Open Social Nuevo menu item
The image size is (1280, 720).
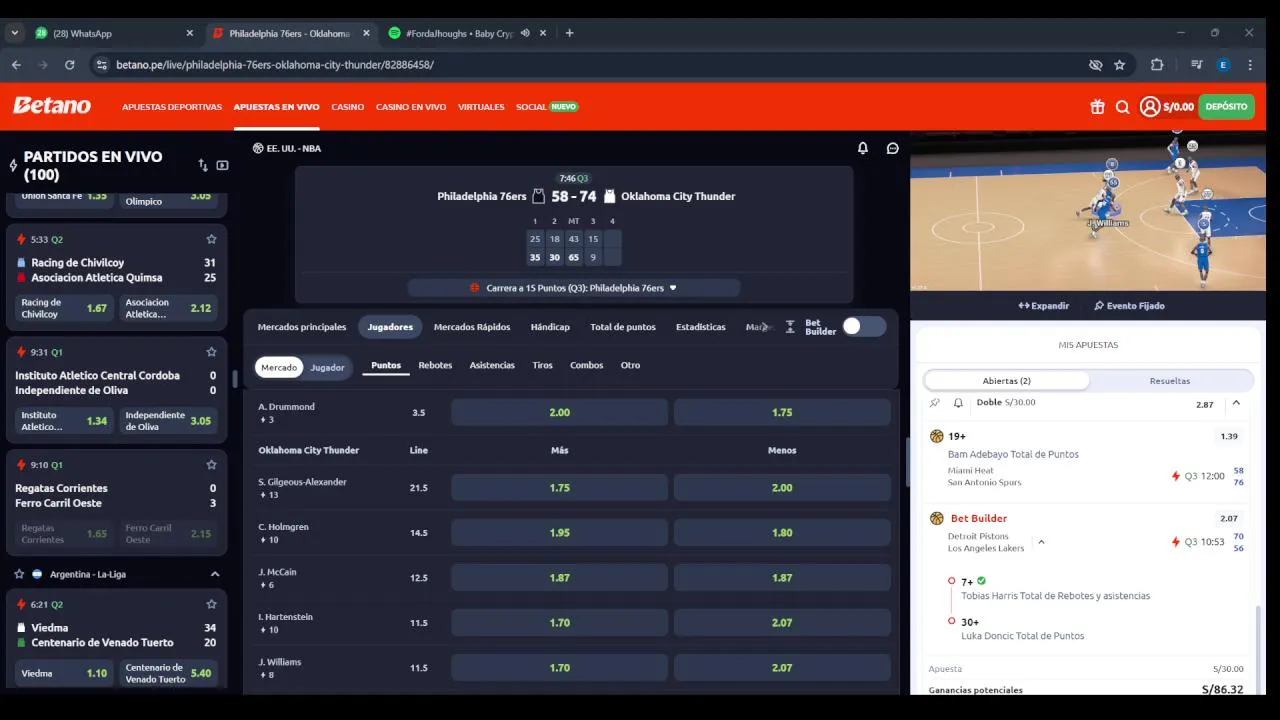(x=547, y=107)
